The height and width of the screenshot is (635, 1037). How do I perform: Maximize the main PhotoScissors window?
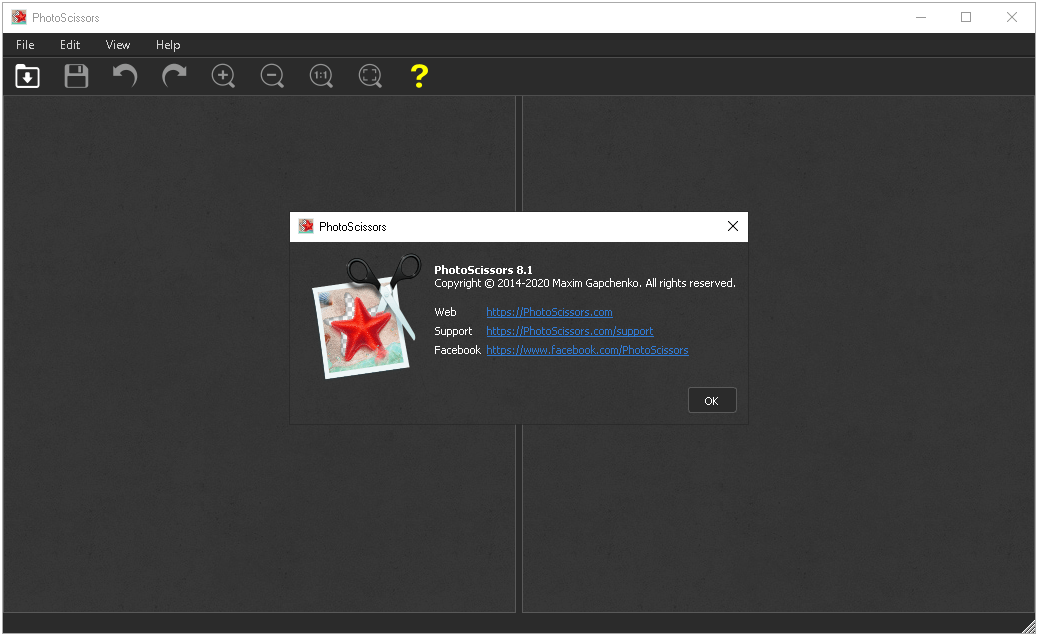point(966,17)
